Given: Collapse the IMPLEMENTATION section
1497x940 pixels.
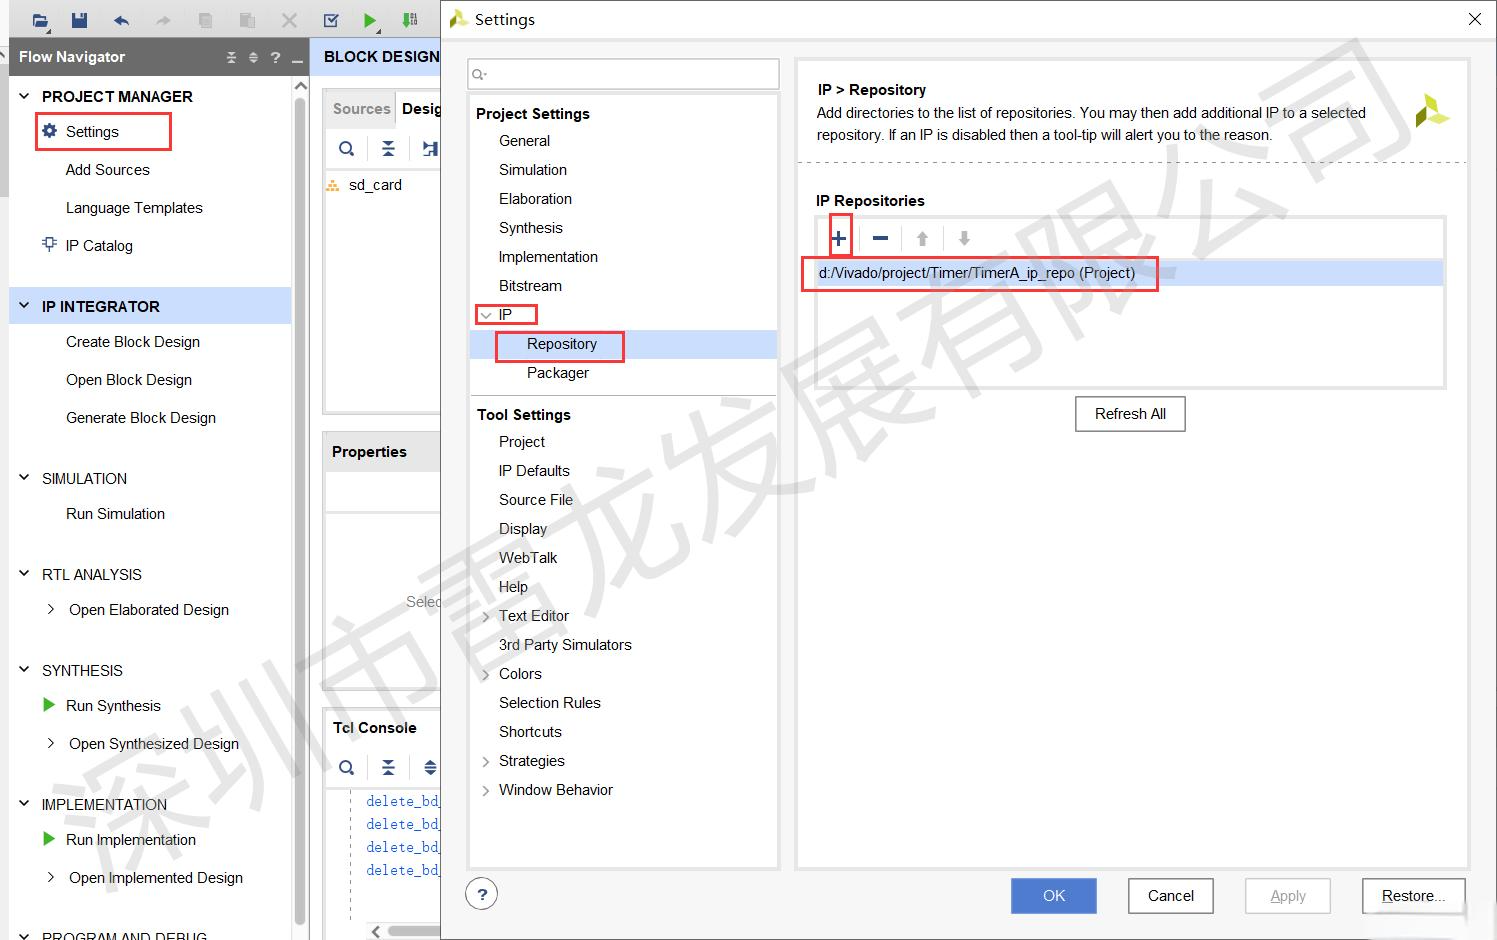Looking at the screenshot, I should pyautogui.click(x=25, y=804).
